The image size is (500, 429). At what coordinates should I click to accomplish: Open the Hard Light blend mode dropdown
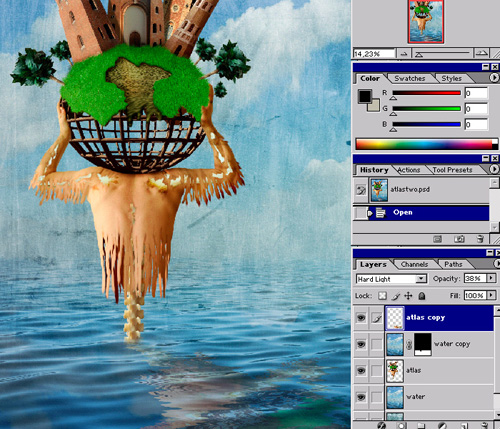pos(392,279)
